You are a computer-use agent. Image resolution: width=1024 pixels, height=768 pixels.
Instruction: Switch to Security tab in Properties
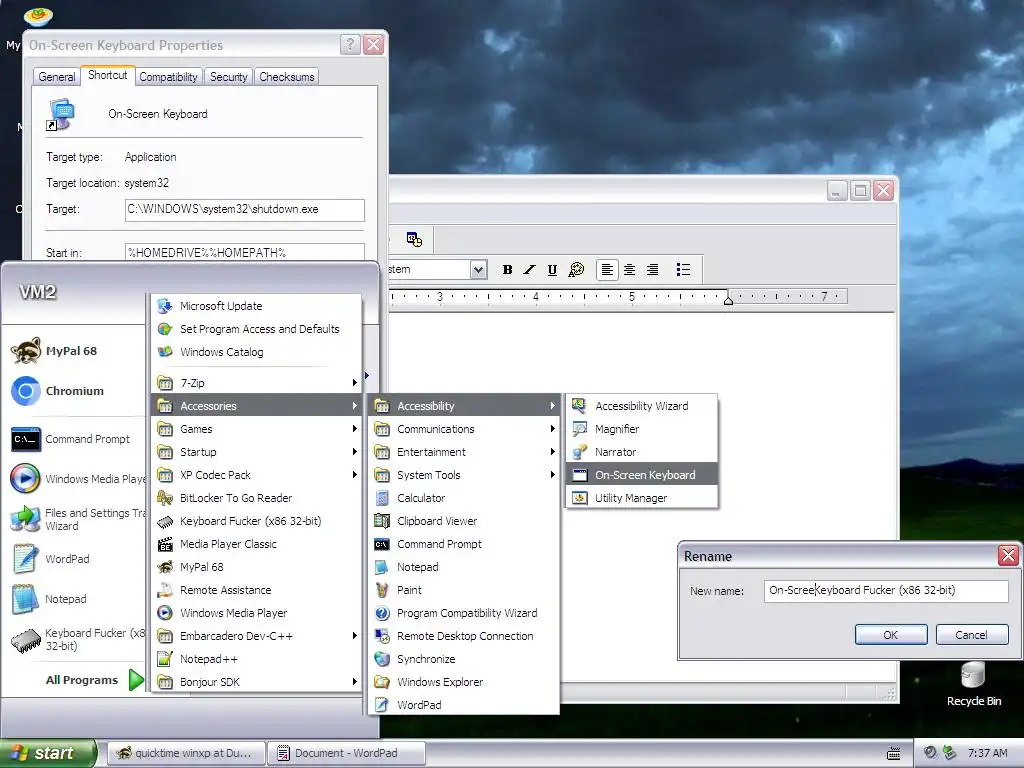229,77
